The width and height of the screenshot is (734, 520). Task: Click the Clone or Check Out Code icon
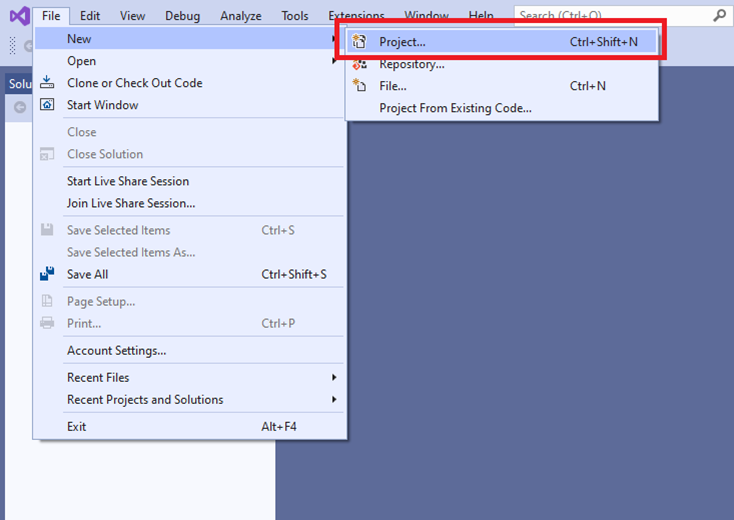47,83
